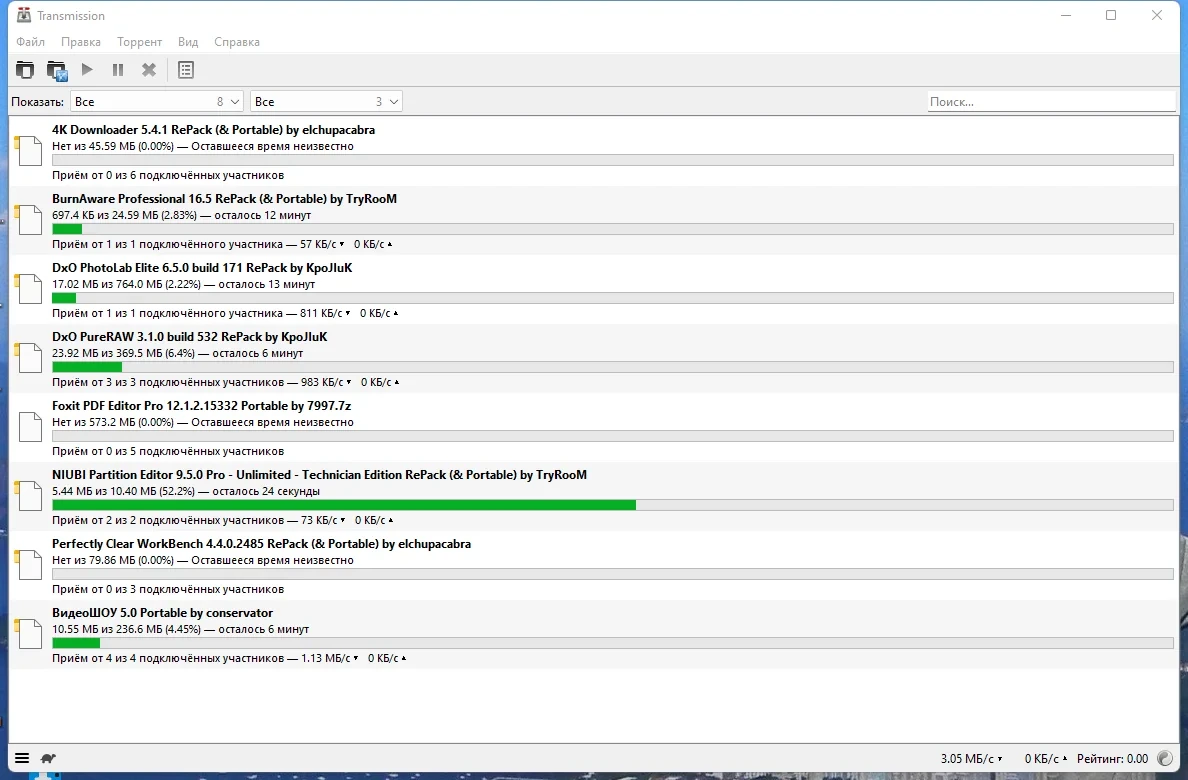Open a torrent file via toolbar icon
Image resolution: width=1188 pixels, height=780 pixels.
(x=25, y=70)
